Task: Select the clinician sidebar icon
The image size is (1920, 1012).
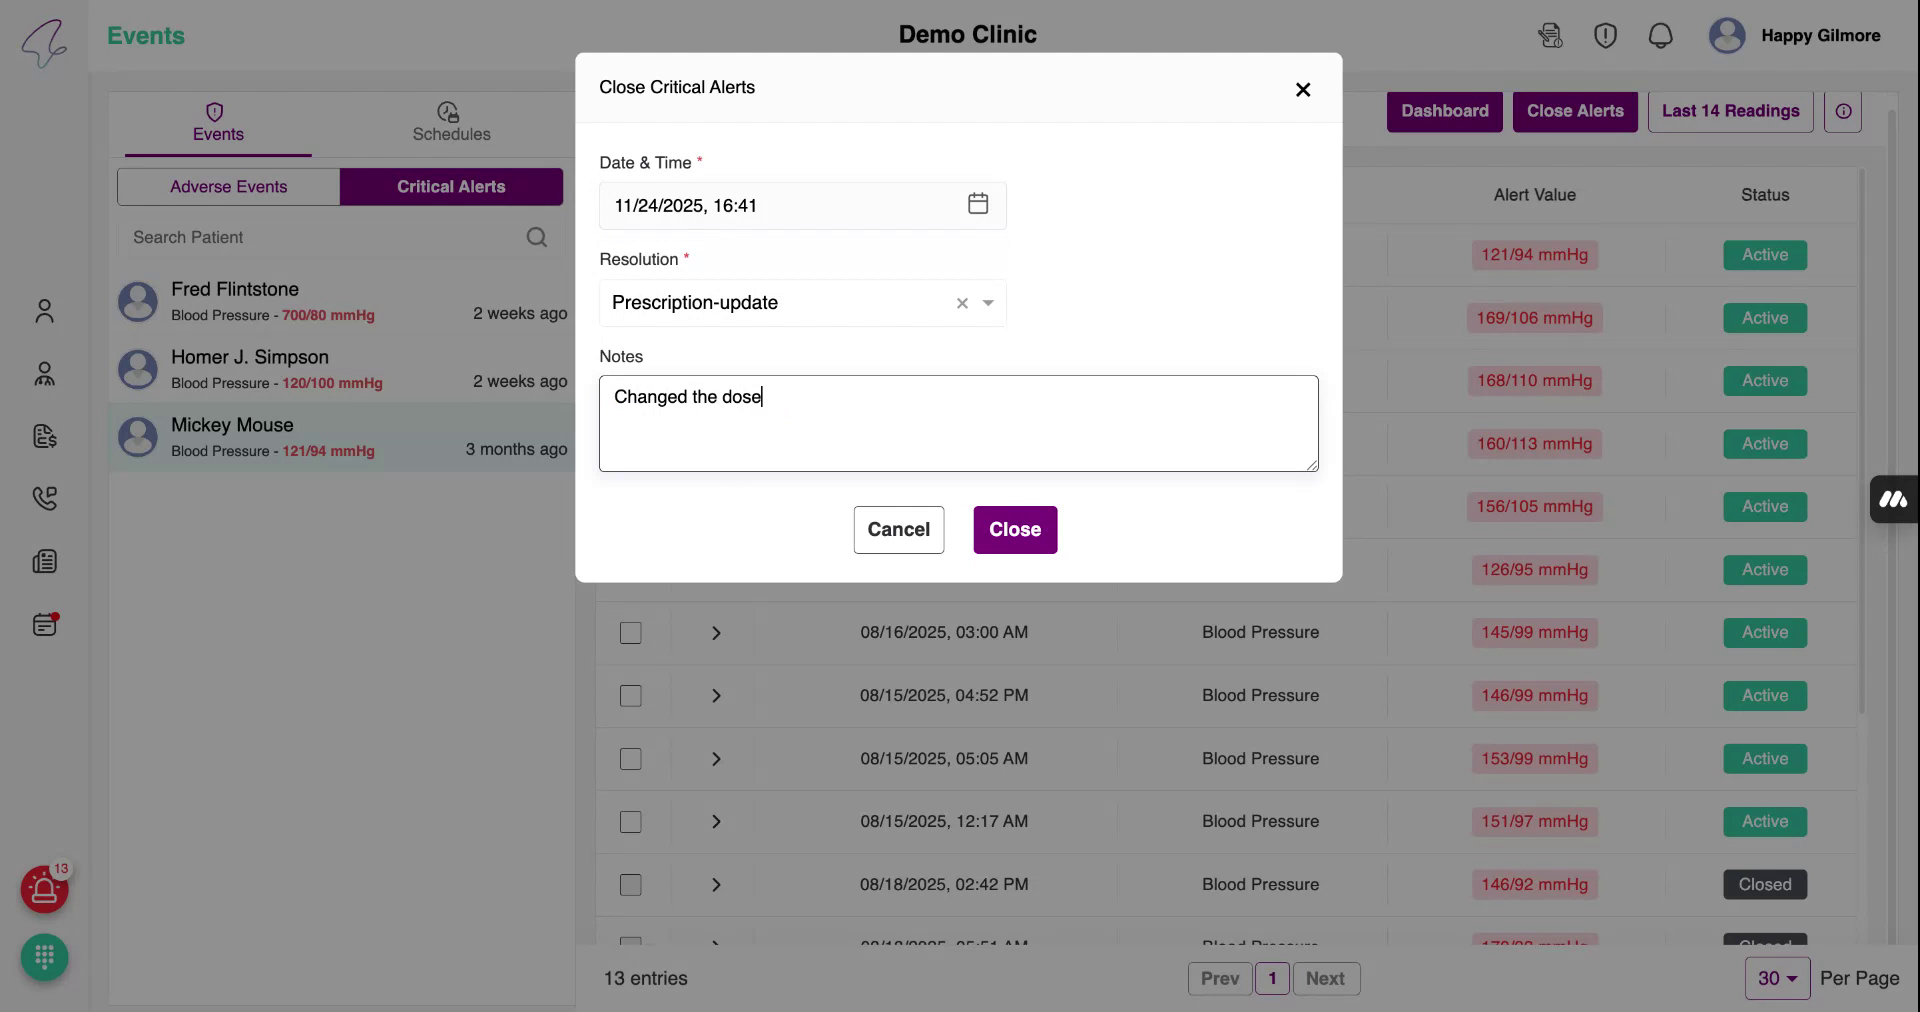Action: (45, 374)
